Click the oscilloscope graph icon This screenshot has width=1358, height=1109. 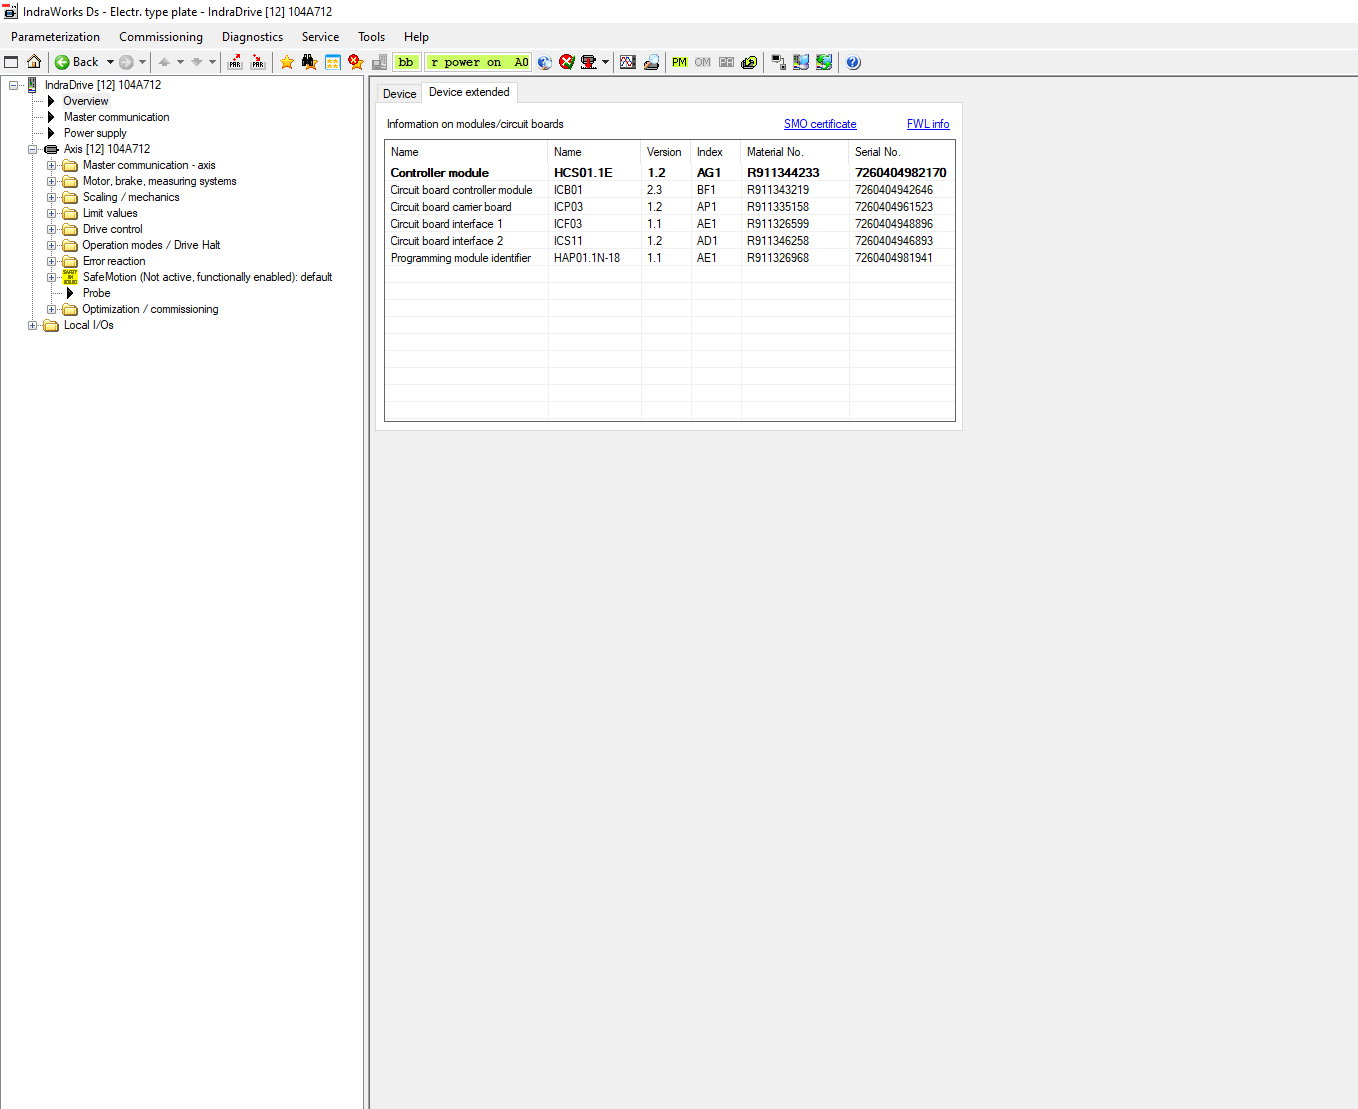[x=628, y=62]
